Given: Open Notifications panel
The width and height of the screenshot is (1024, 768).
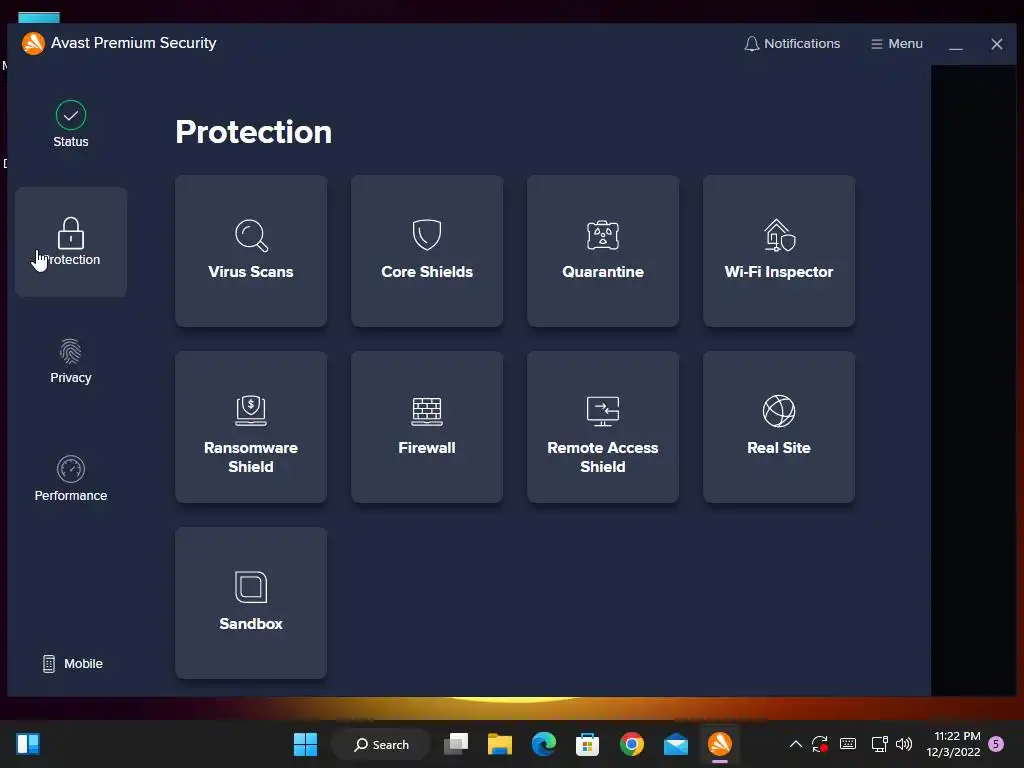Looking at the screenshot, I should 792,44.
